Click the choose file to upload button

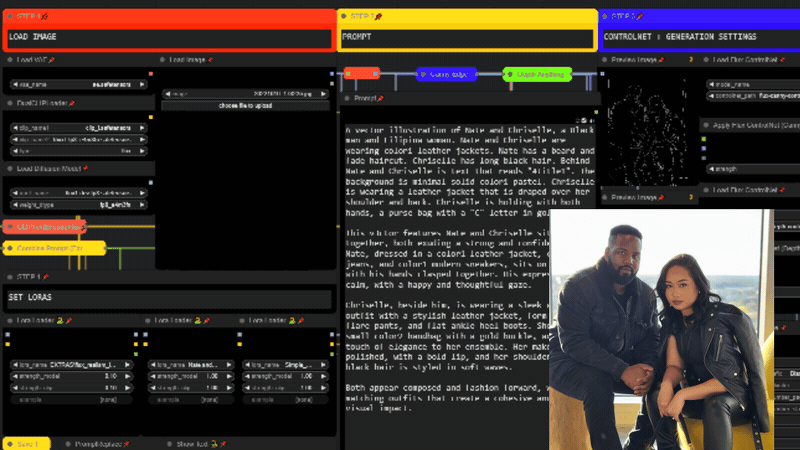pyautogui.click(x=247, y=105)
